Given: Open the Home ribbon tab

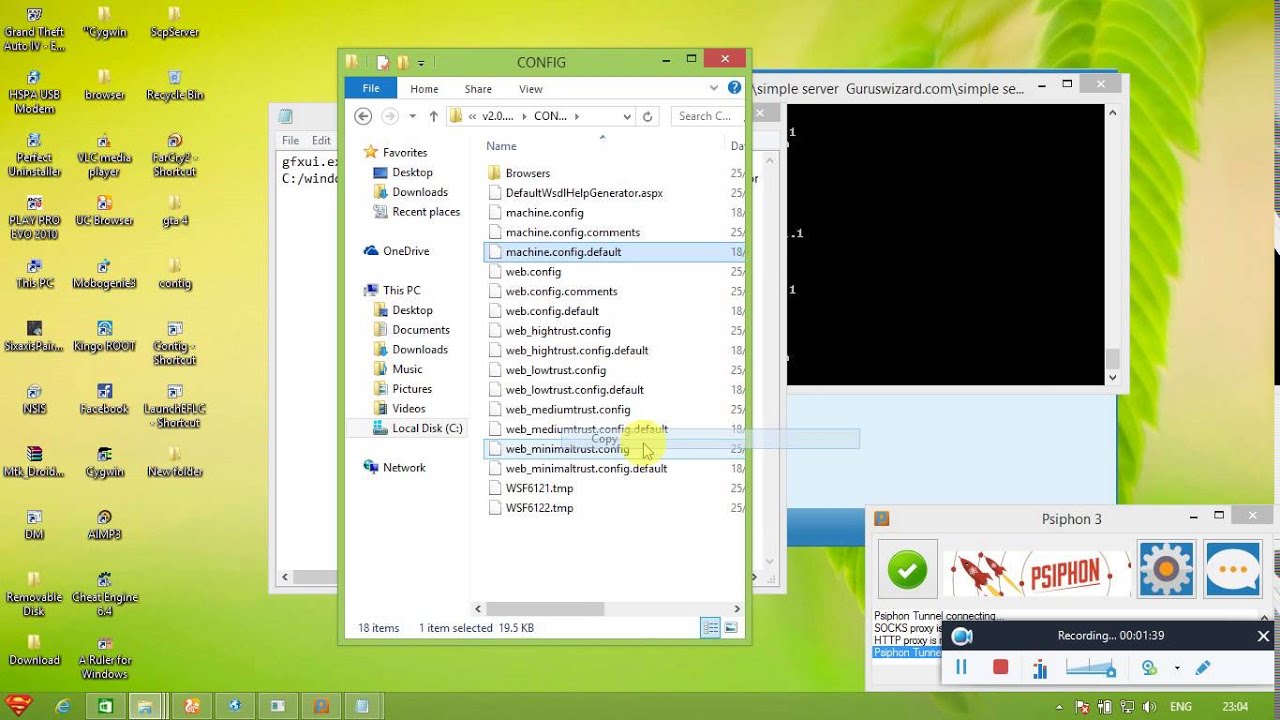Looking at the screenshot, I should tap(424, 89).
